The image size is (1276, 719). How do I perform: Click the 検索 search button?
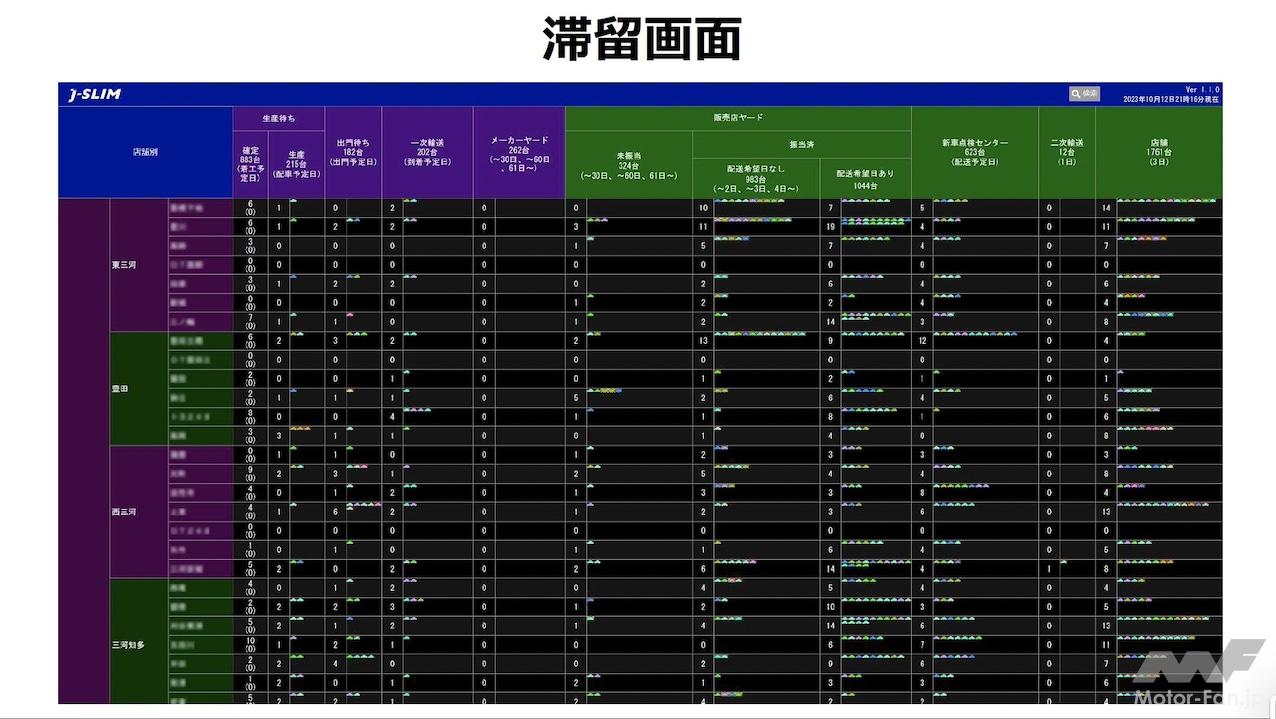click(1084, 94)
